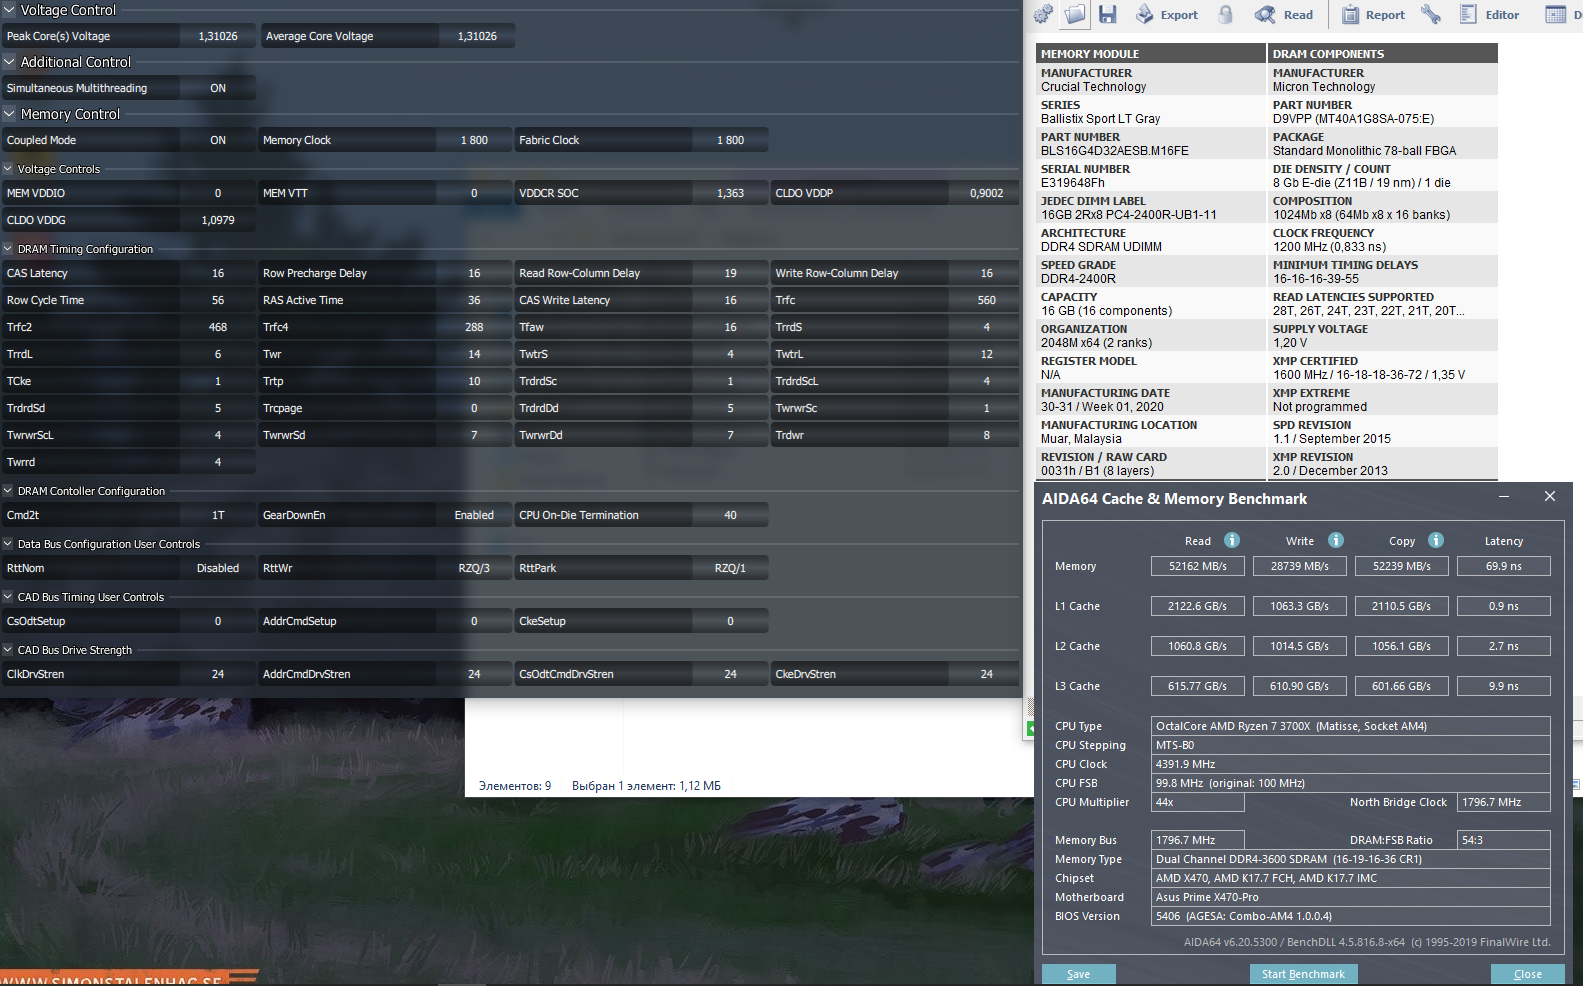1583x986 pixels.
Task: Collapse the Voltage Control section
Action: click(x=9, y=10)
